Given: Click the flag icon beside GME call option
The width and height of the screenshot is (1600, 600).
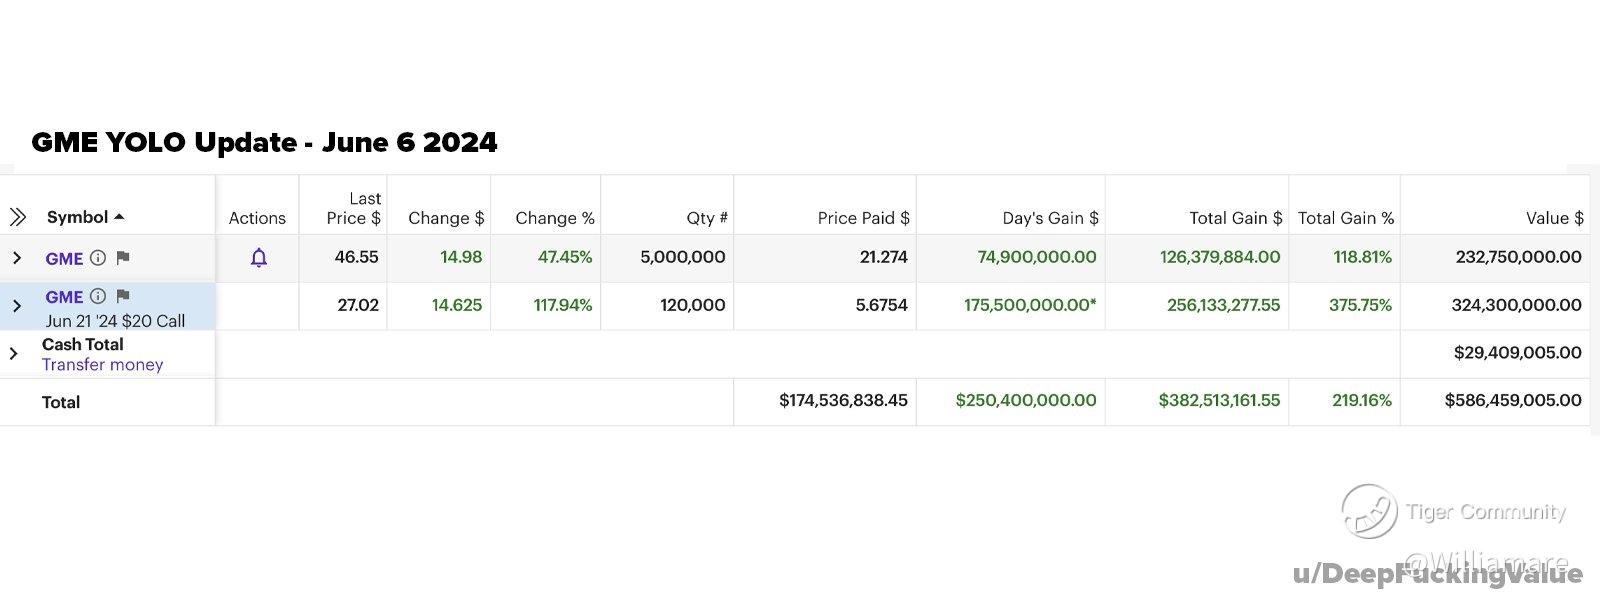Looking at the screenshot, I should (x=123, y=296).
